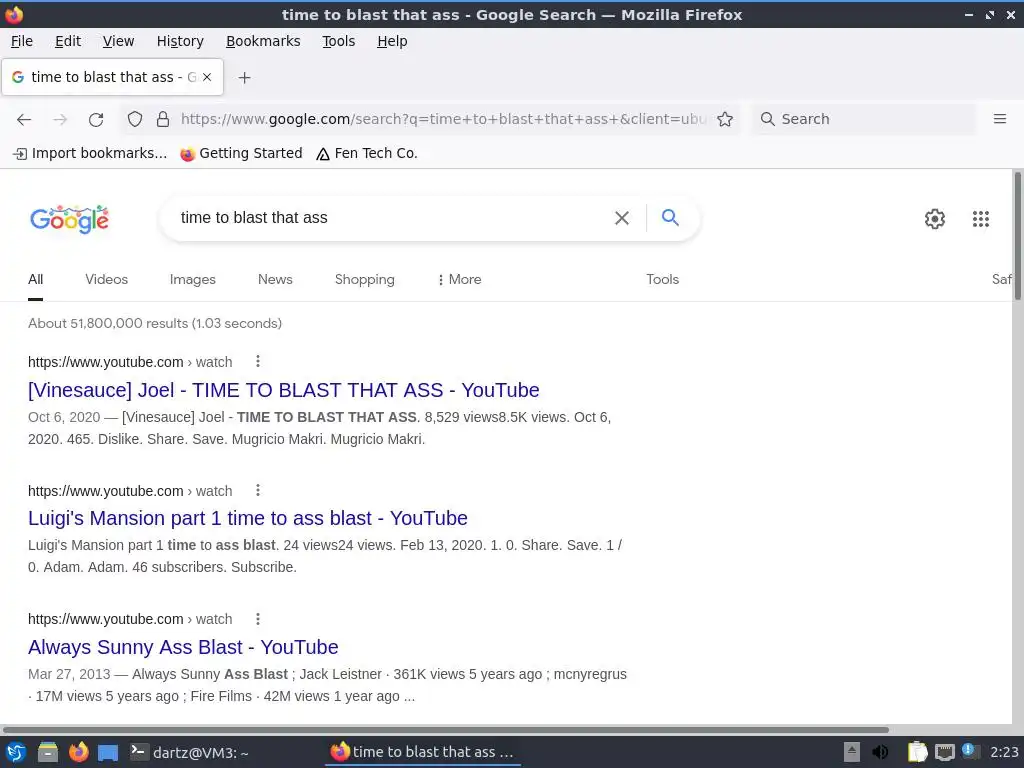Open Google quick settings gear
This screenshot has height=768, width=1024.
tap(935, 219)
